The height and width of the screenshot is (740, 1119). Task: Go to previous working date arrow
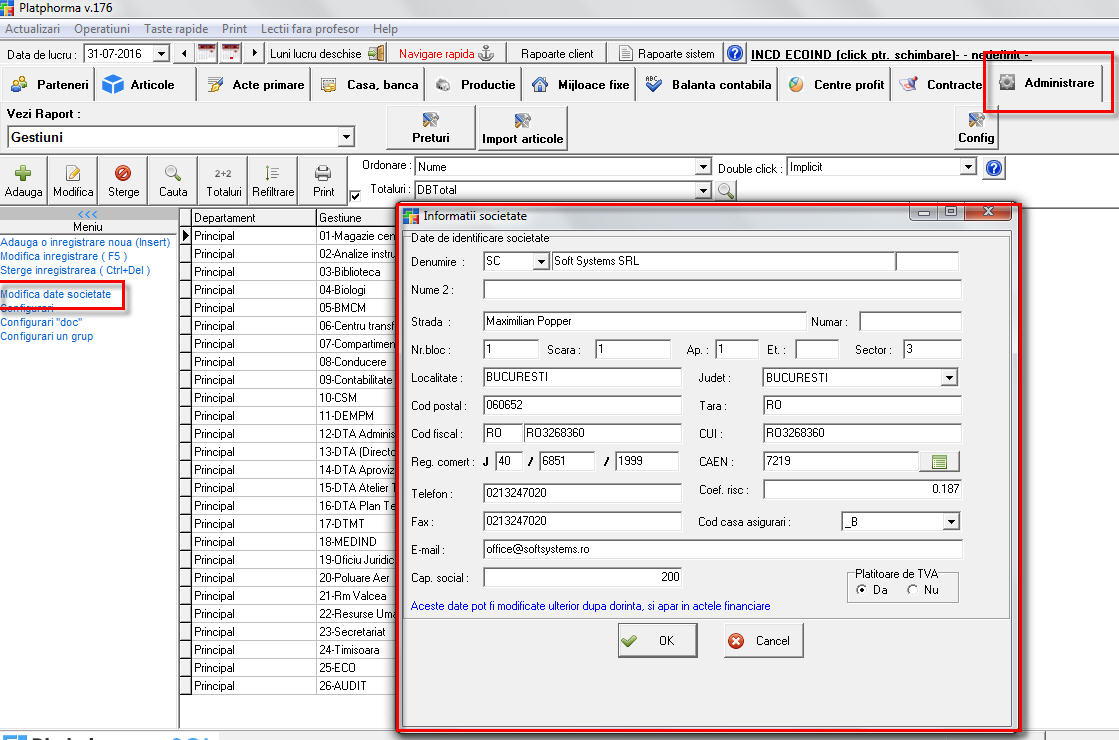coord(184,54)
